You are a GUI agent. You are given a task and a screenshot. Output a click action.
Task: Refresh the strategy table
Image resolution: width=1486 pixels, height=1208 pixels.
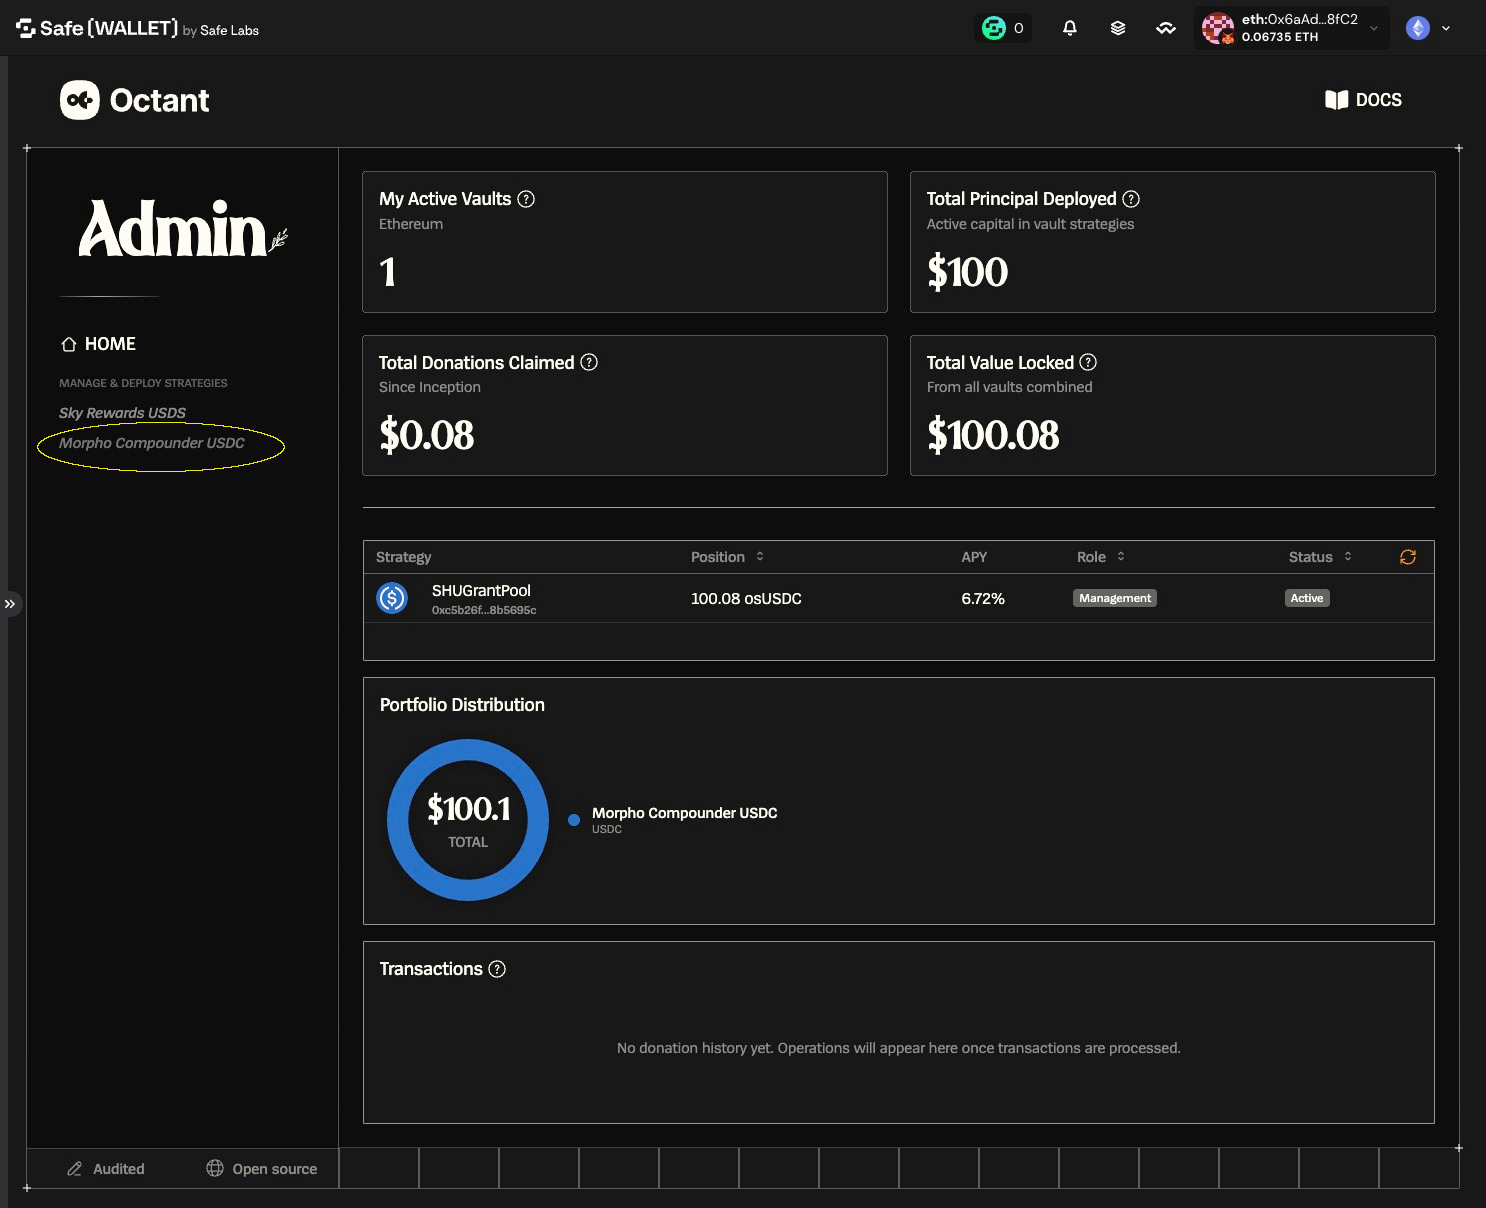pyautogui.click(x=1408, y=557)
